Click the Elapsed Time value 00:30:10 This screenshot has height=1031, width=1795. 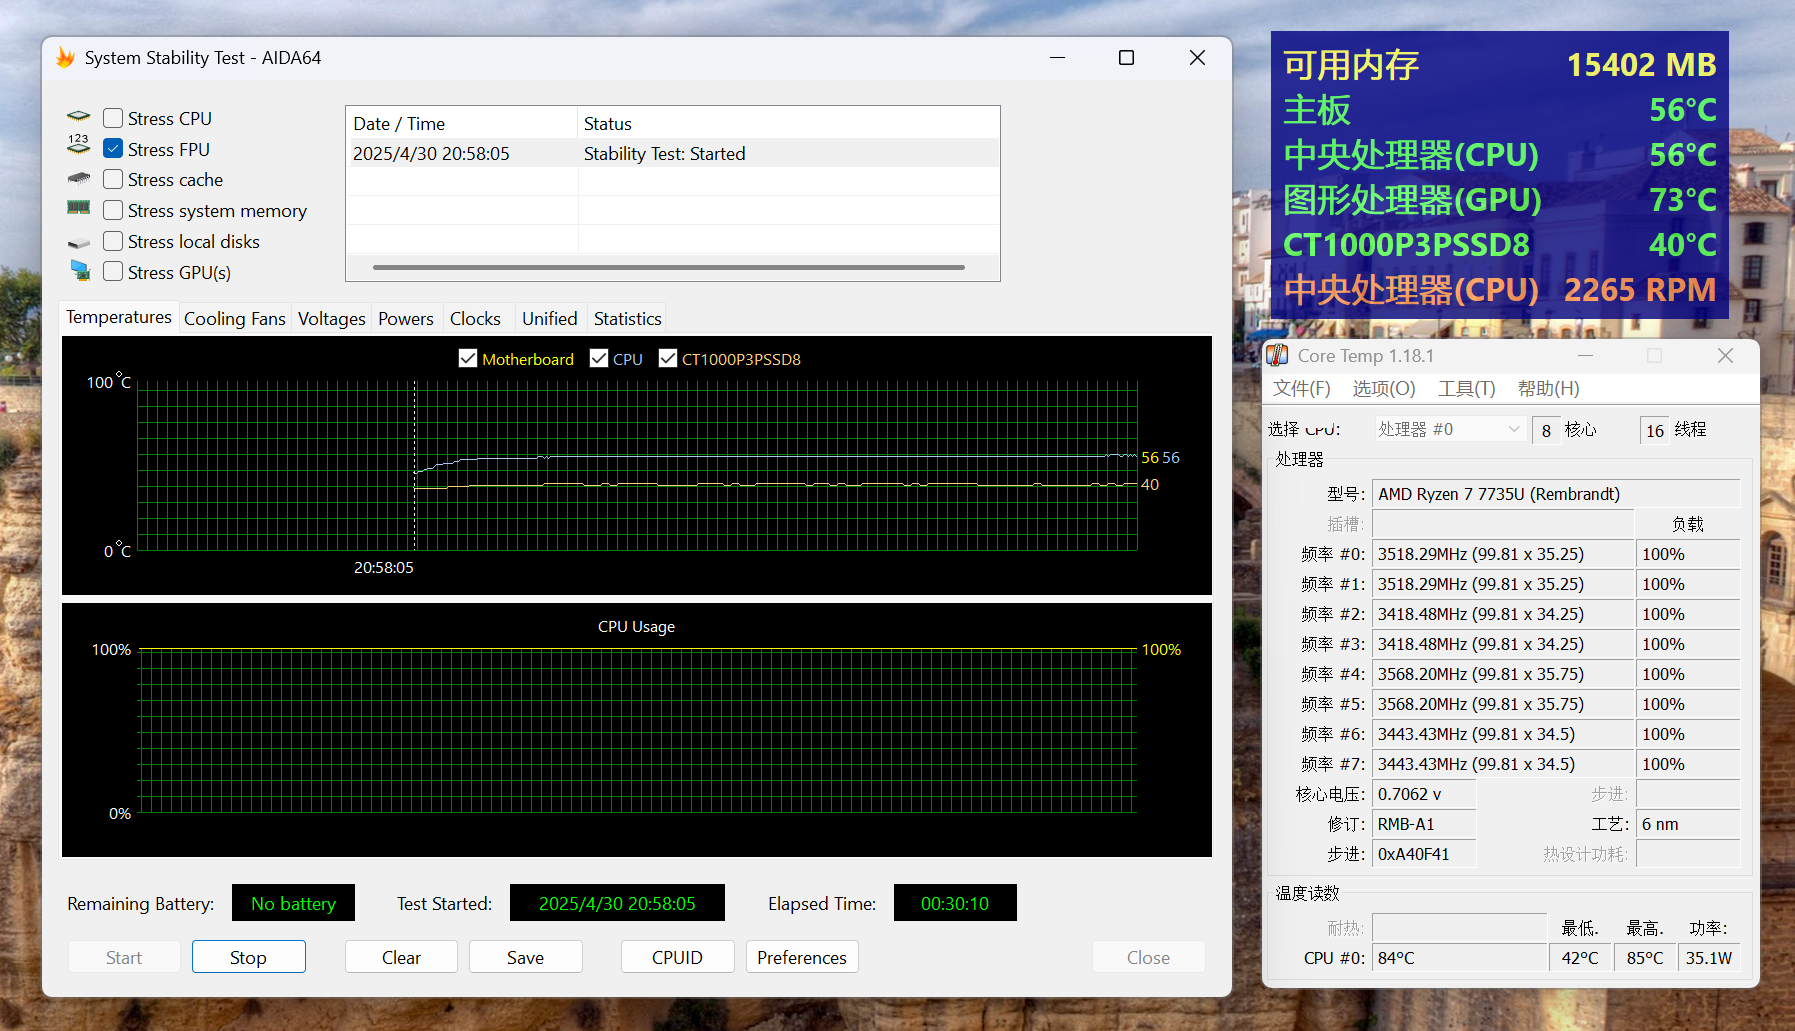pos(955,903)
